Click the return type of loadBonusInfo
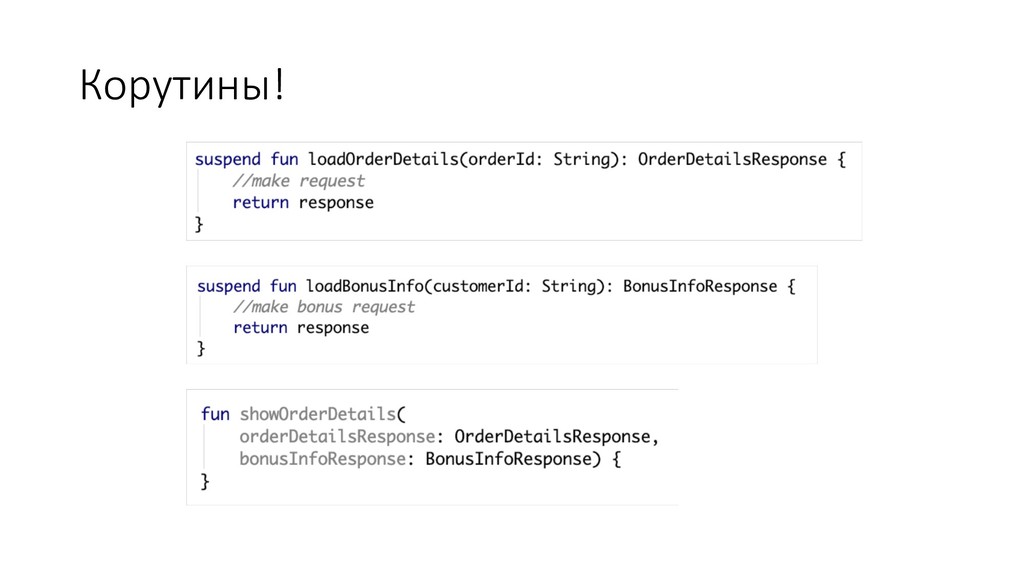 pos(699,286)
